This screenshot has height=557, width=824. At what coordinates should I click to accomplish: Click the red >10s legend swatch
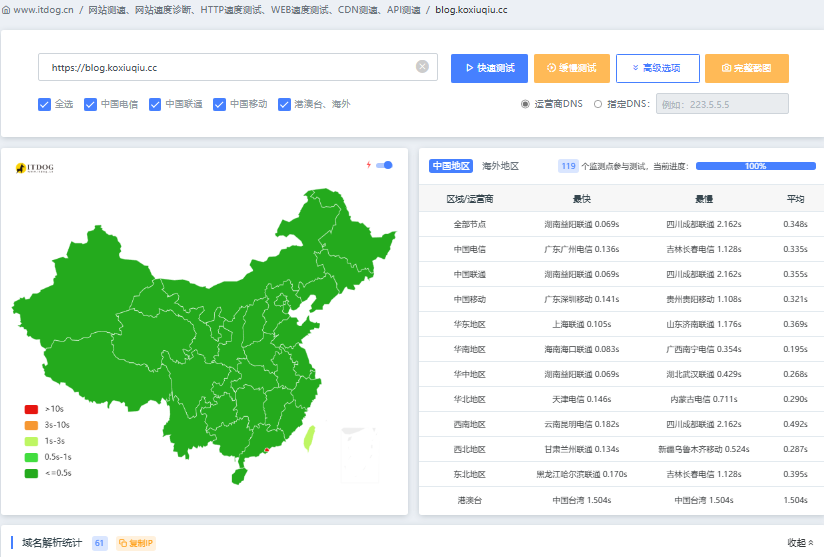coord(31,409)
